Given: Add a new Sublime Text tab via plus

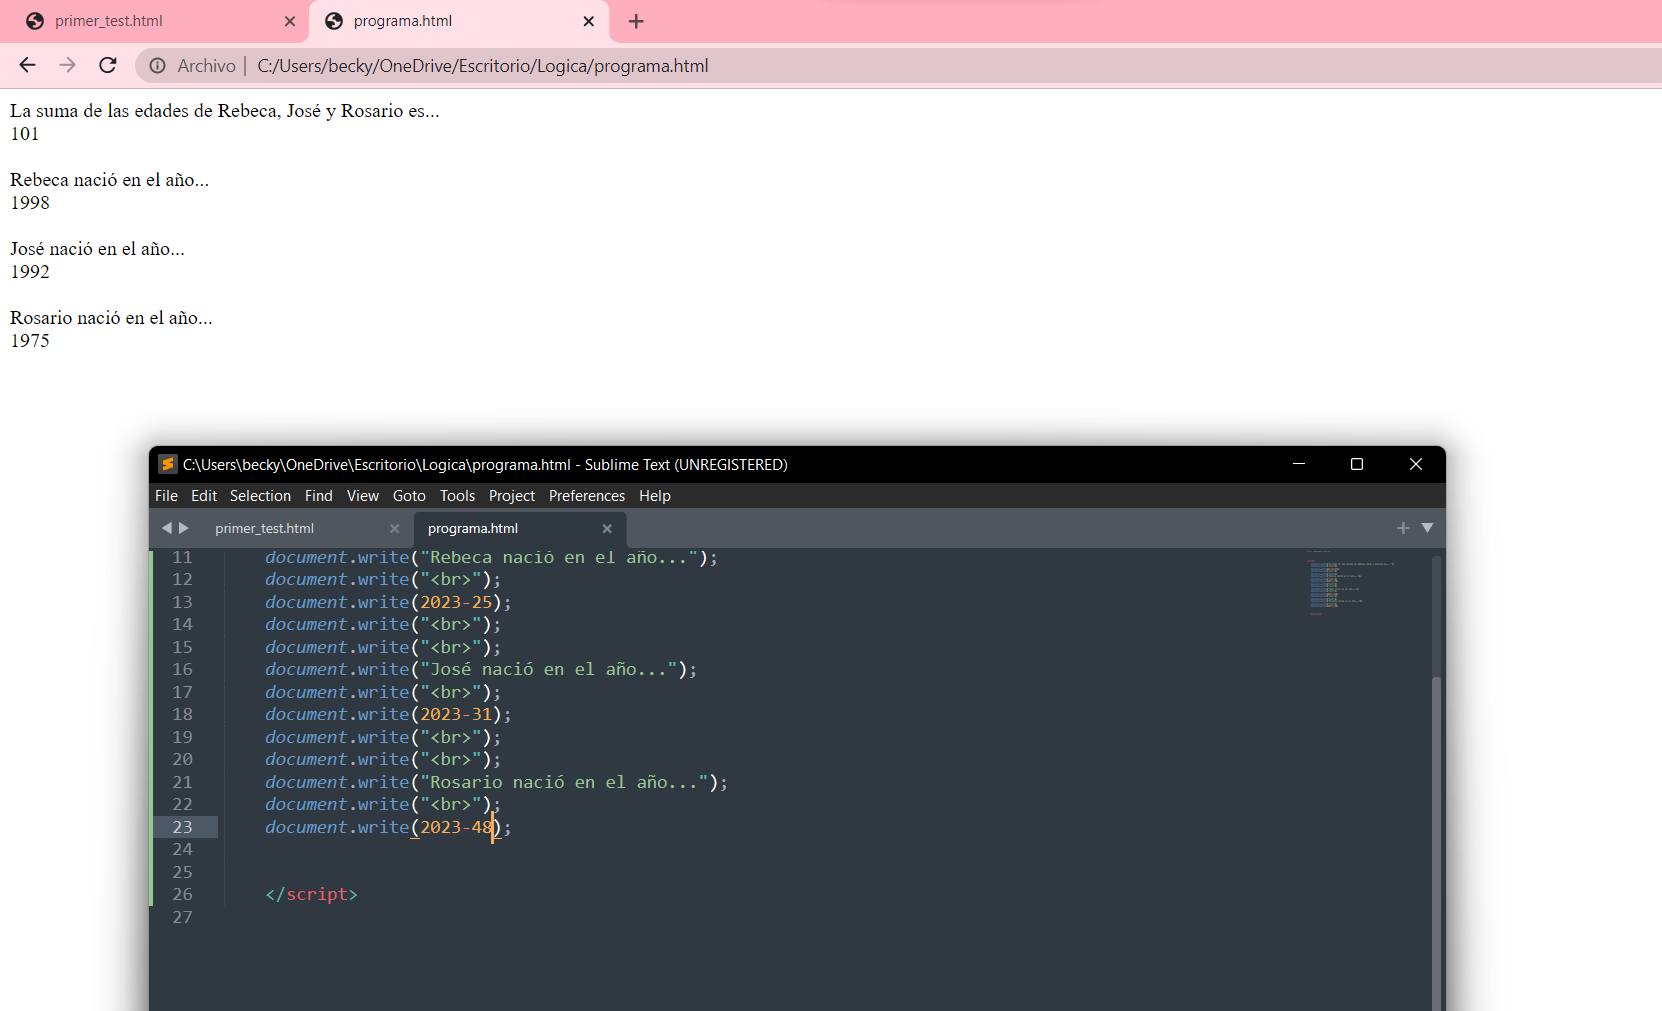Looking at the screenshot, I should pyautogui.click(x=1403, y=528).
